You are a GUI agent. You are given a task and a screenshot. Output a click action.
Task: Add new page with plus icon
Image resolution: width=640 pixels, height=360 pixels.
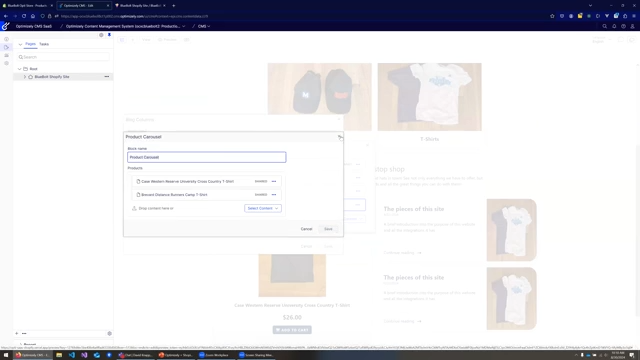(x=17, y=333)
